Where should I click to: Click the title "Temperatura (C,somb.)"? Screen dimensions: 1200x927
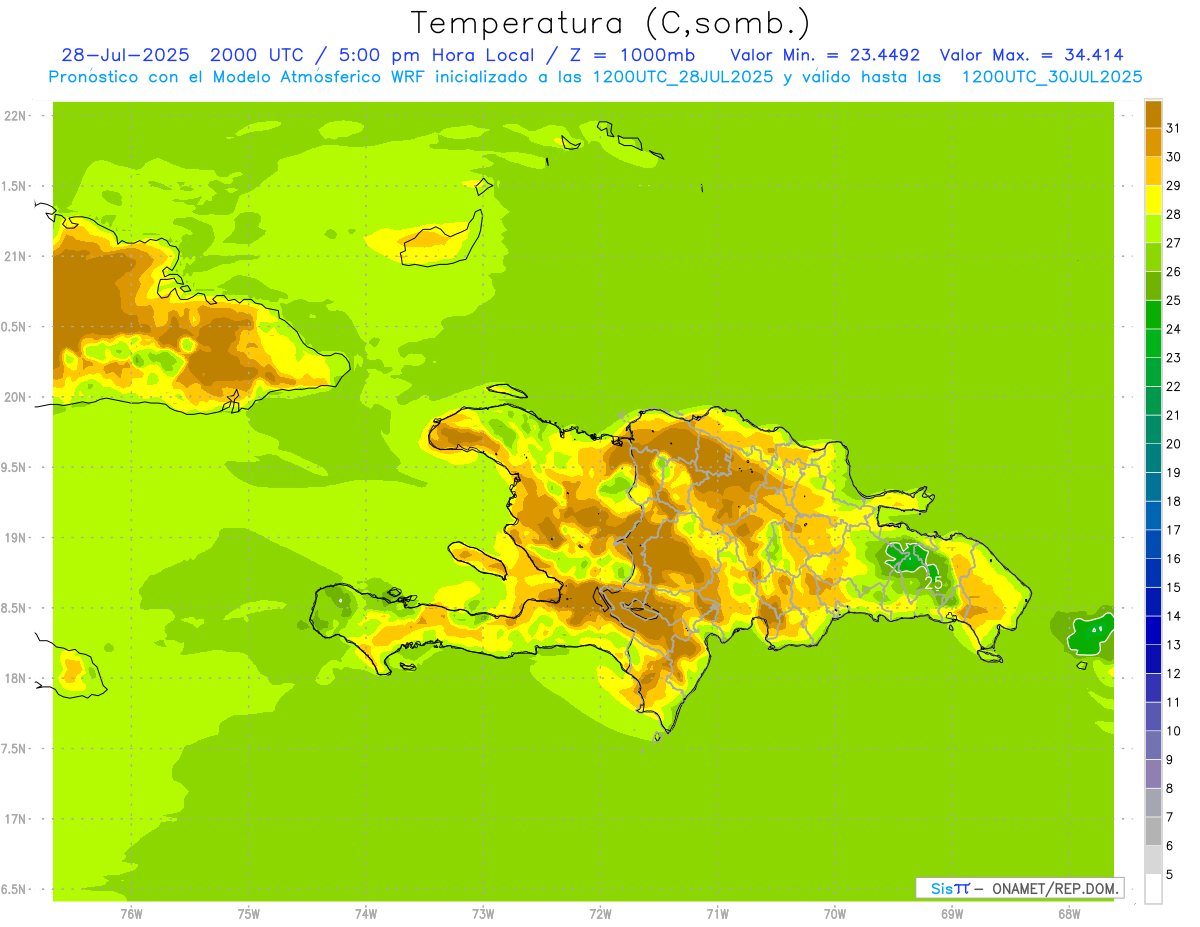(611, 23)
